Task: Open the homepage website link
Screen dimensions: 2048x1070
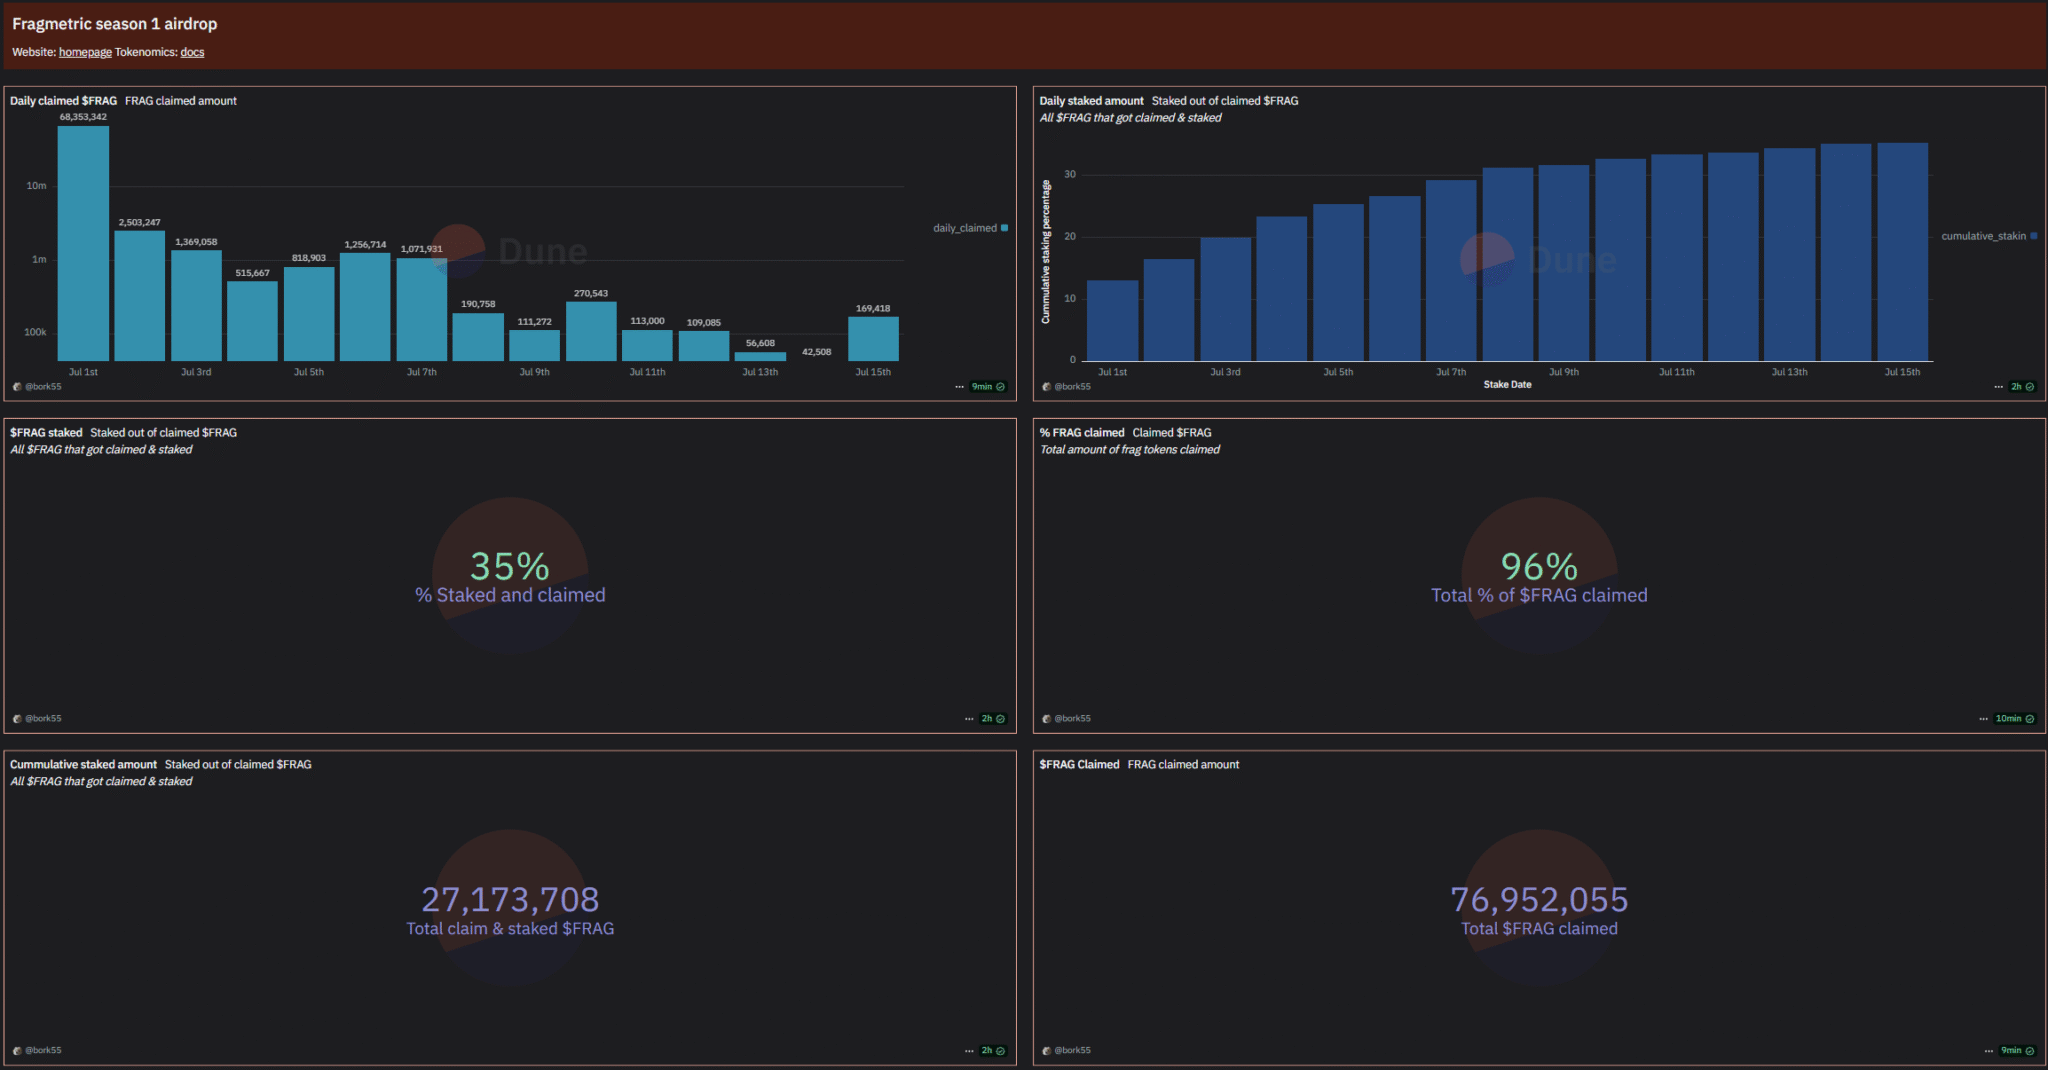Action: [x=85, y=52]
